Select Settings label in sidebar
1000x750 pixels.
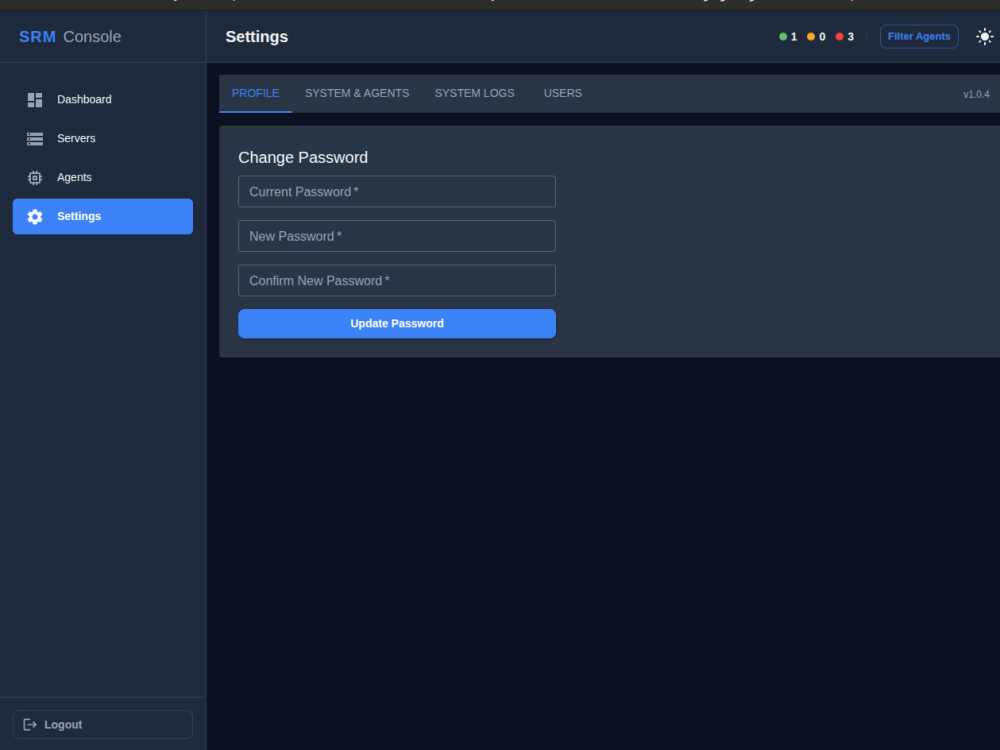pos(79,216)
